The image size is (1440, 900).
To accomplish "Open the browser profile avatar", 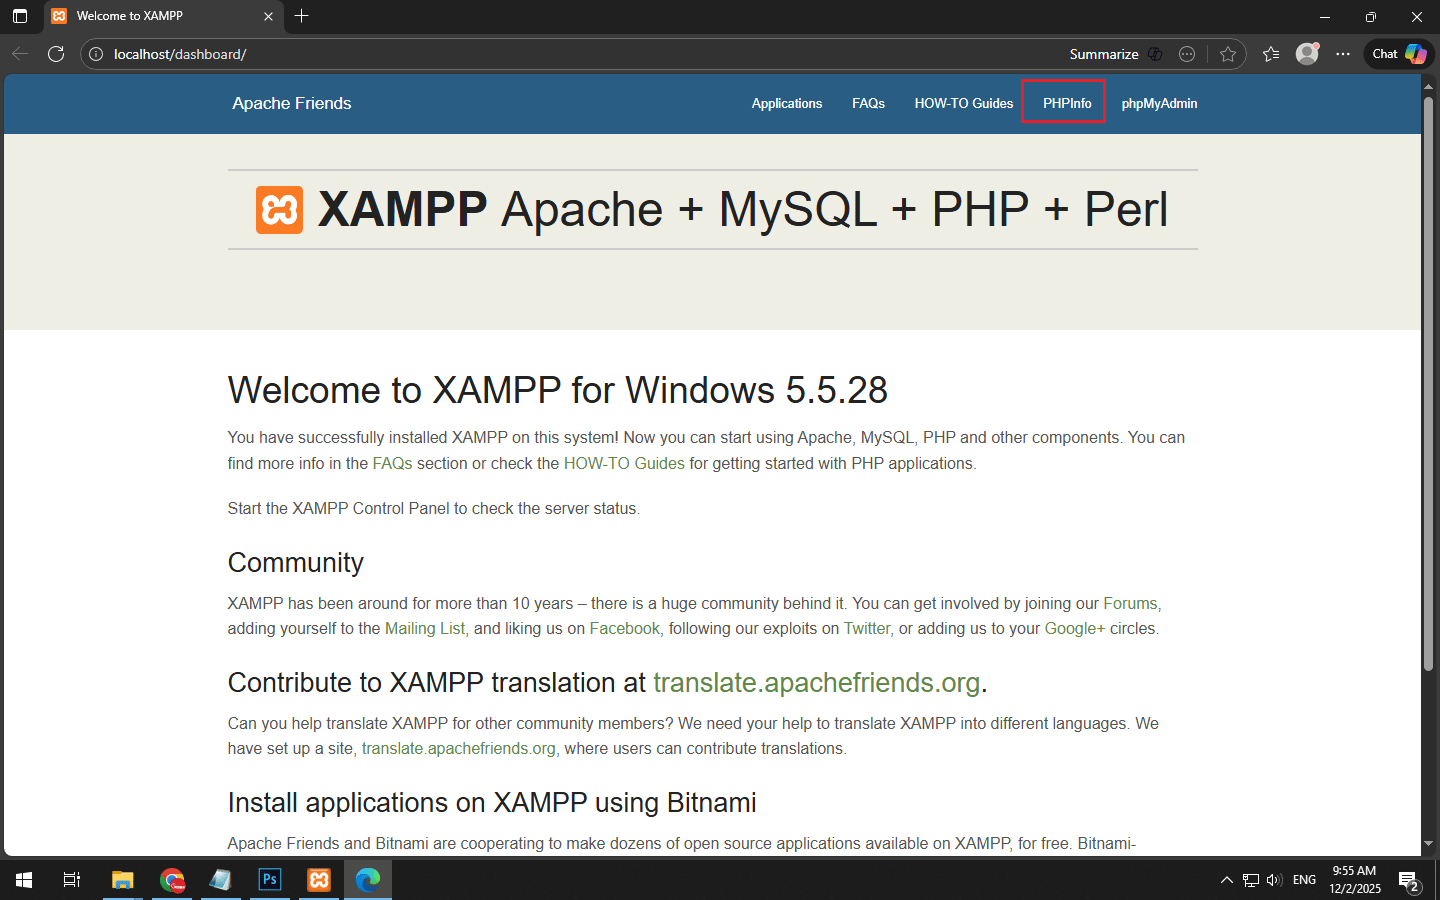I will click(1307, 54).
